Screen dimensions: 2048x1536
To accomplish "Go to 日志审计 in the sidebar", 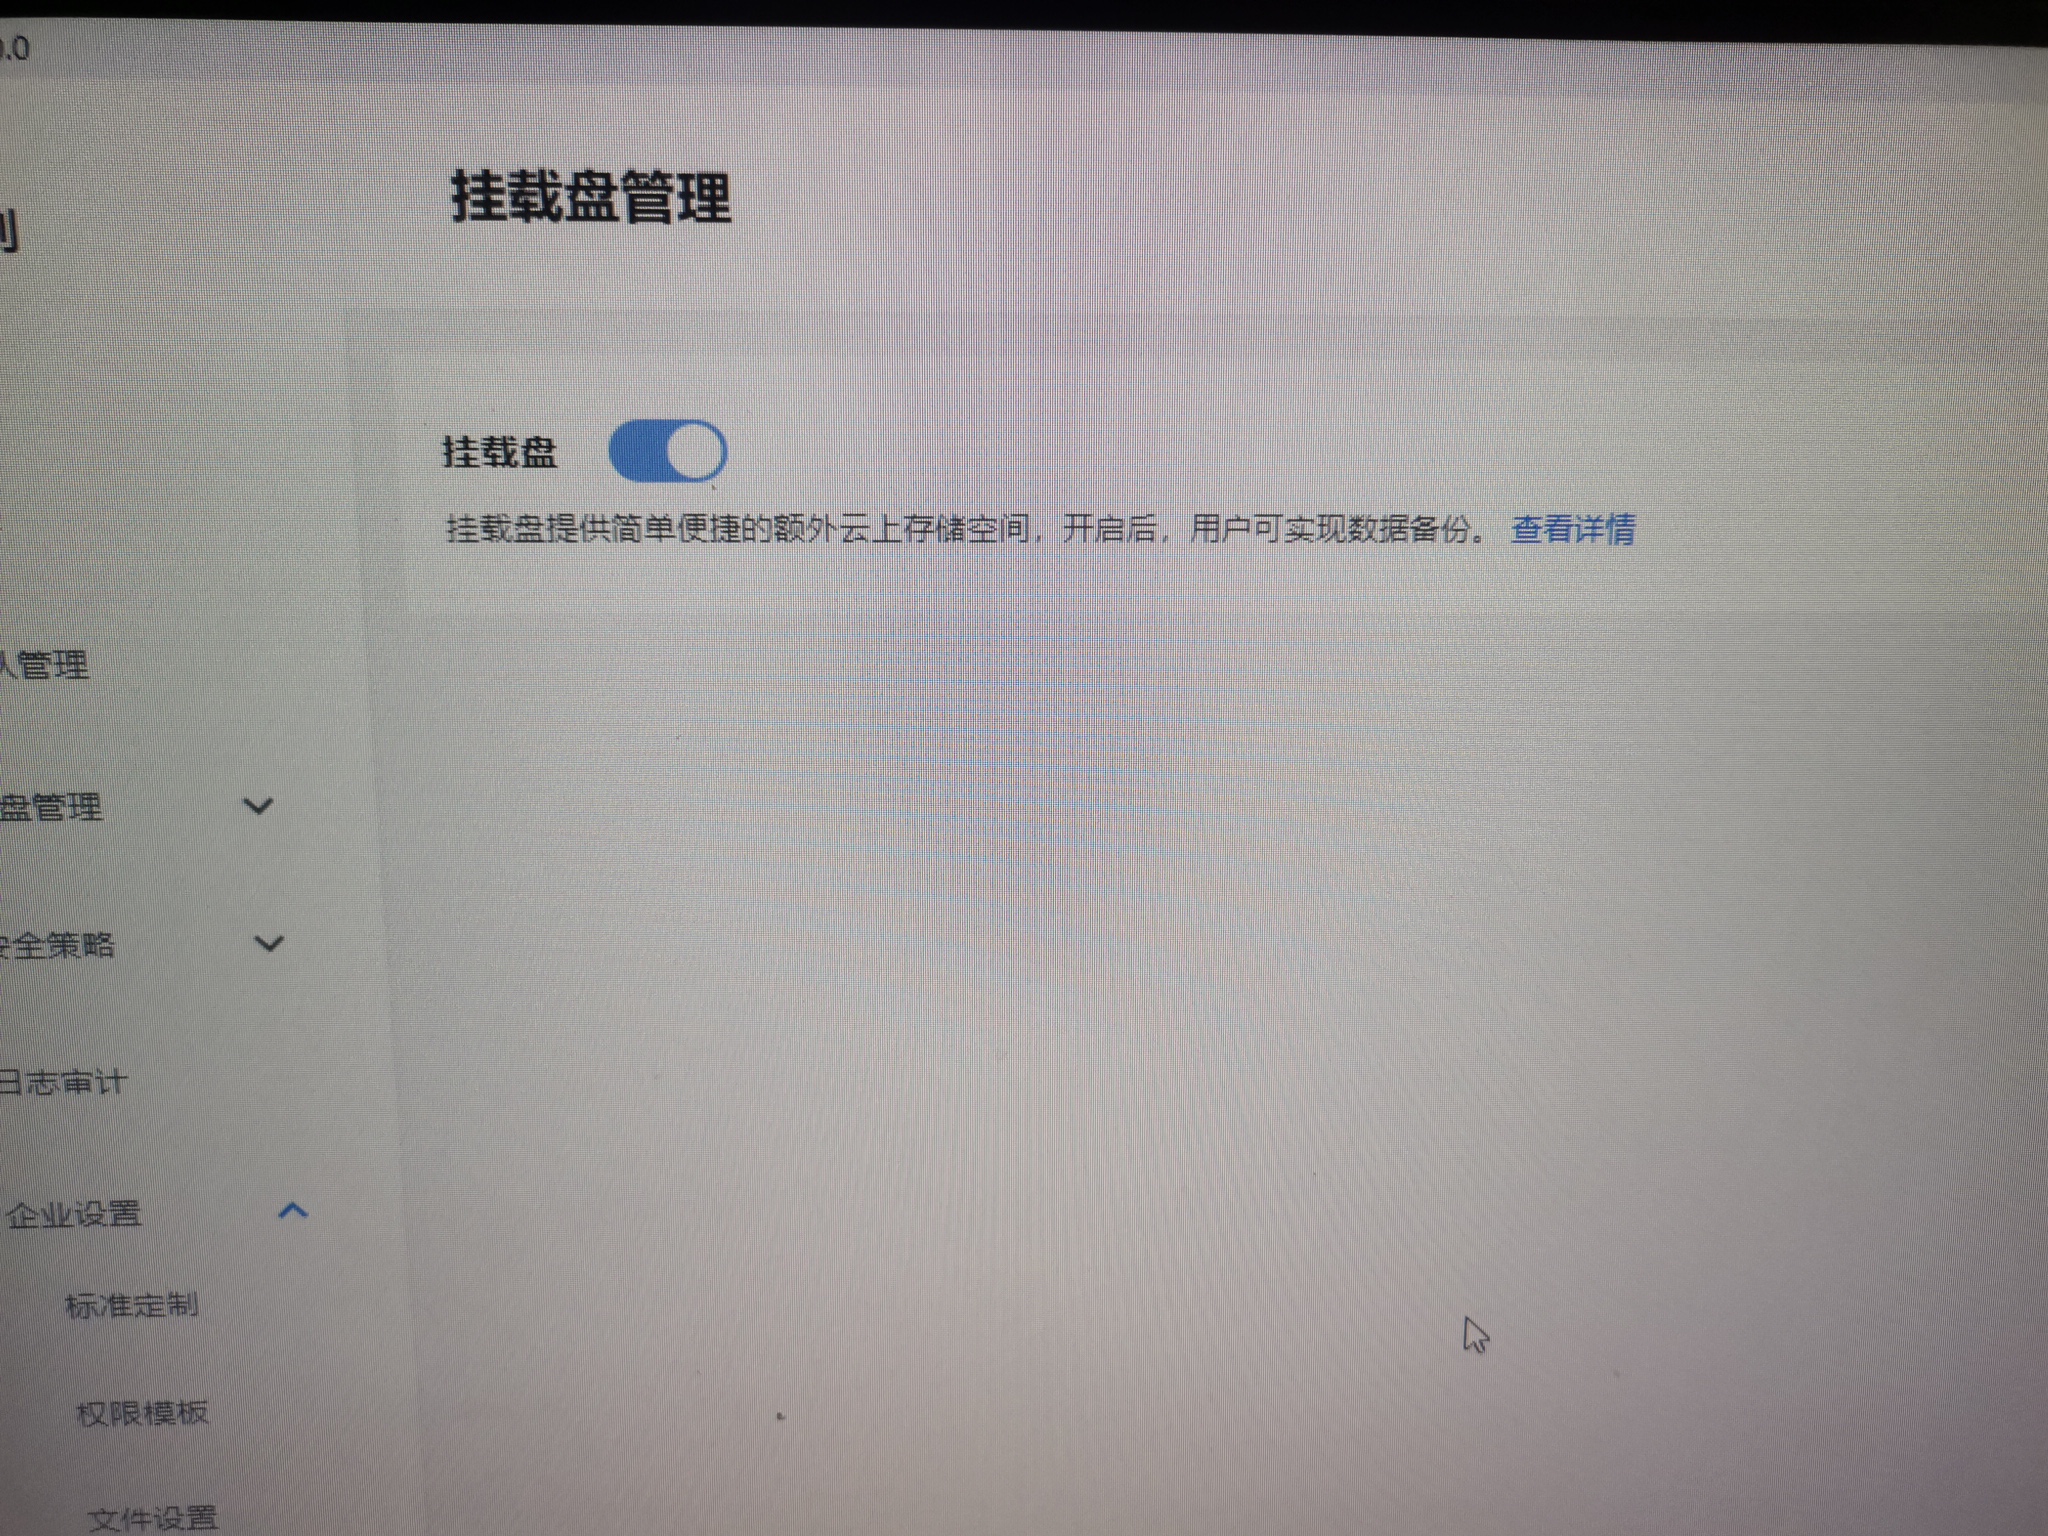I will (64, 1082).
